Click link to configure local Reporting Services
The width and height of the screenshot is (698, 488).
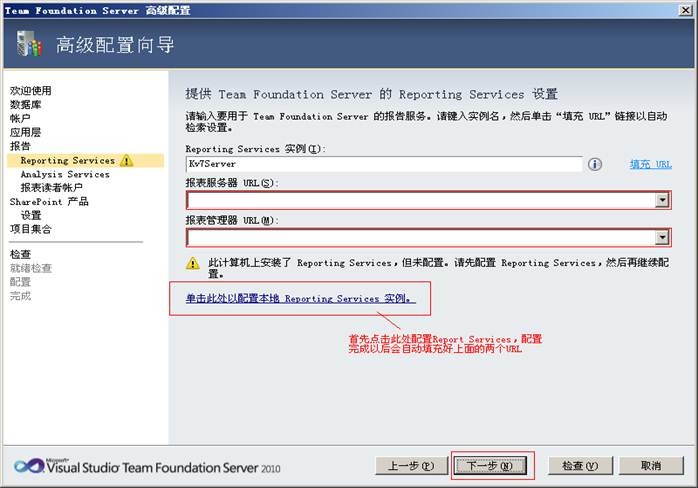point(300,298)
